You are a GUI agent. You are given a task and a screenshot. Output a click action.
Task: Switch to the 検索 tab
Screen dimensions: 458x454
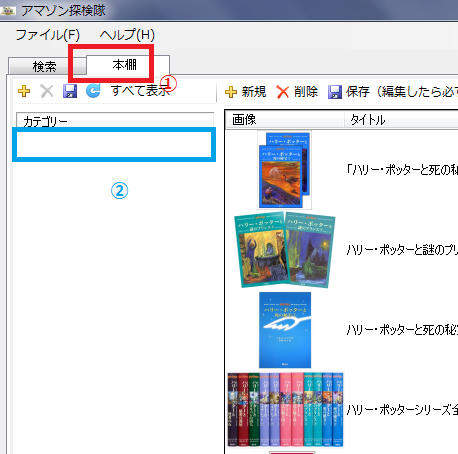44,66
